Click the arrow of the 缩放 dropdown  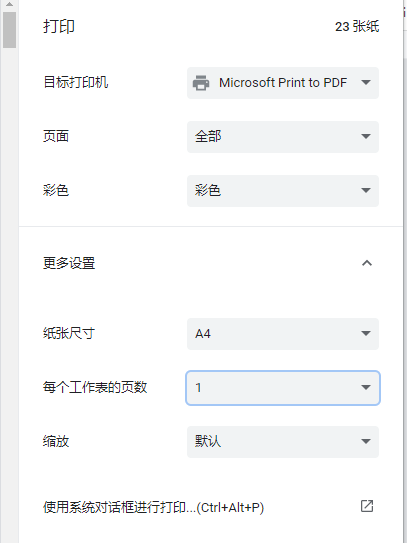point(366,442)
